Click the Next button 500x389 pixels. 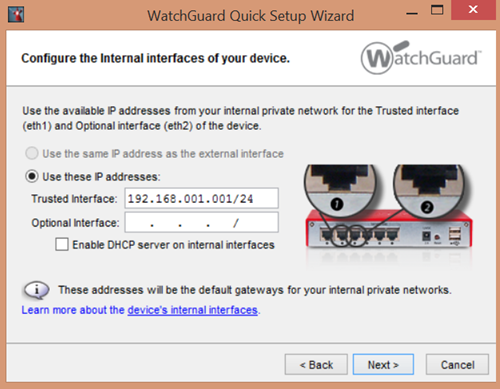point(383,364)
